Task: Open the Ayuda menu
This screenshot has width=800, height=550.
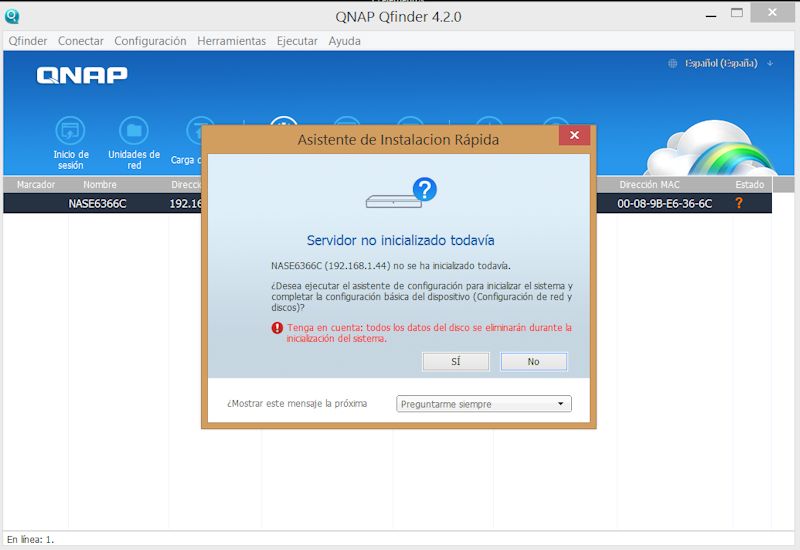Action: click(x=344, y=41)
